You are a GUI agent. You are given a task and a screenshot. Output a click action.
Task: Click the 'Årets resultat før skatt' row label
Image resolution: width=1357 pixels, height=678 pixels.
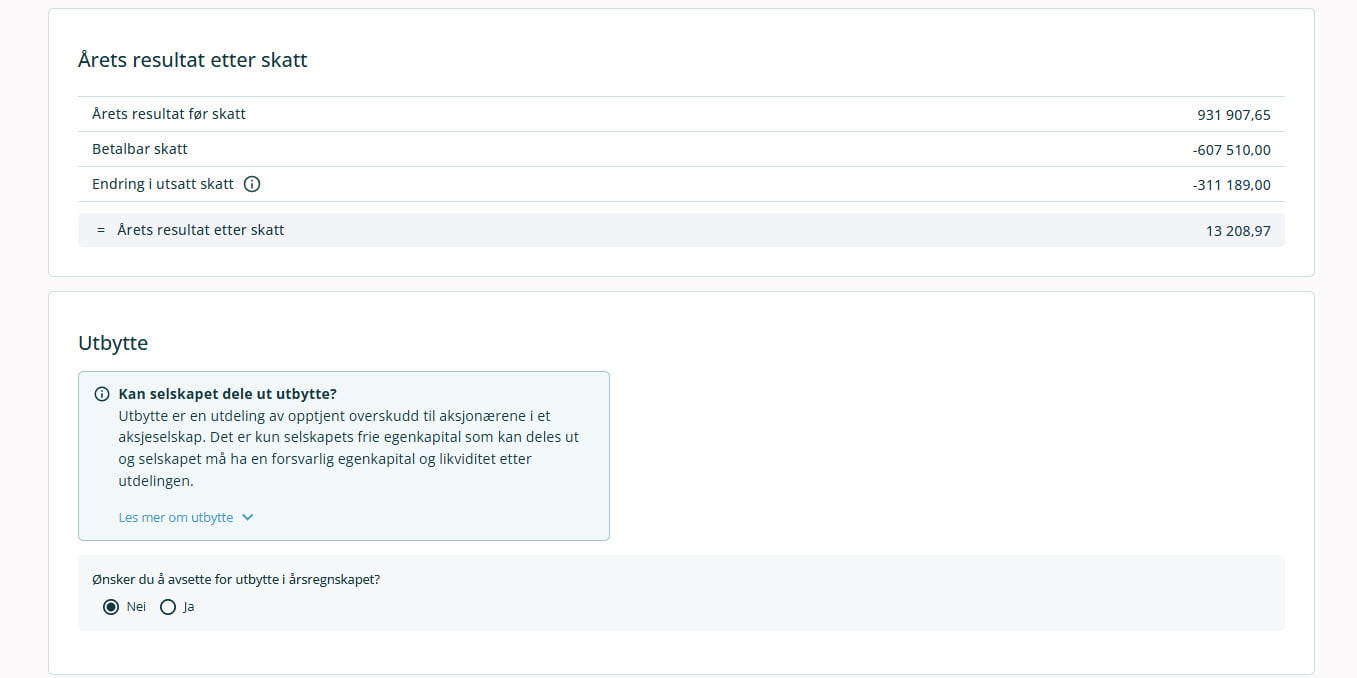tap(169, 114)
